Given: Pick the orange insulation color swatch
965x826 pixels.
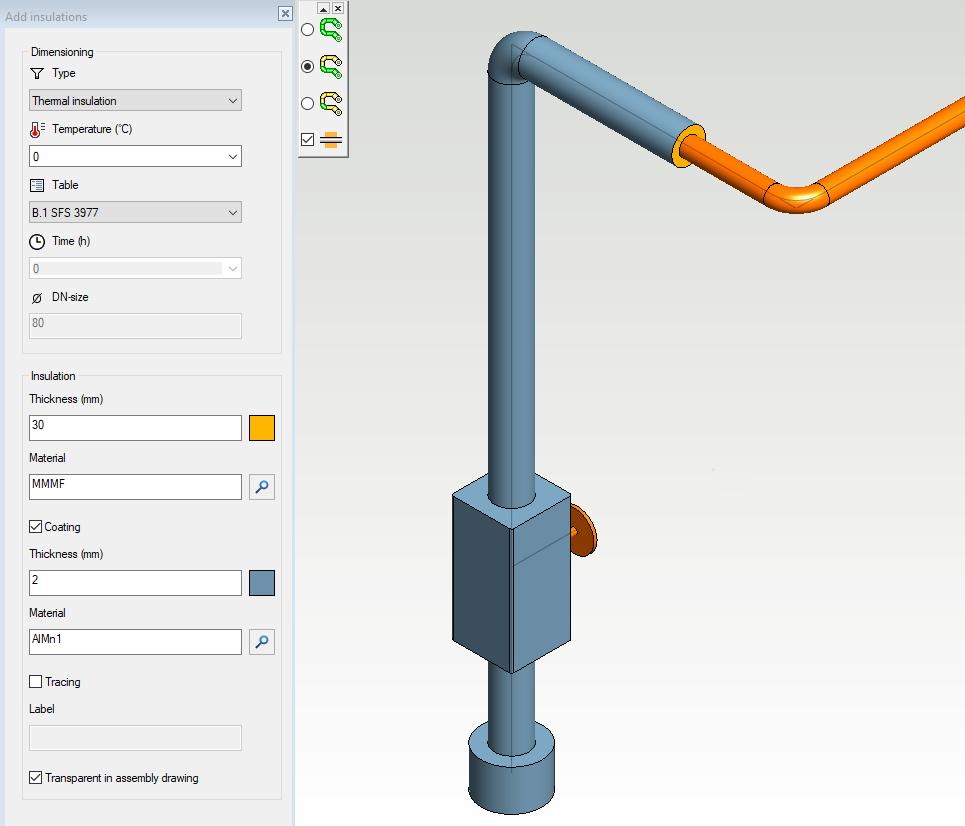Looking at the screenshot, I should (262, 428).
